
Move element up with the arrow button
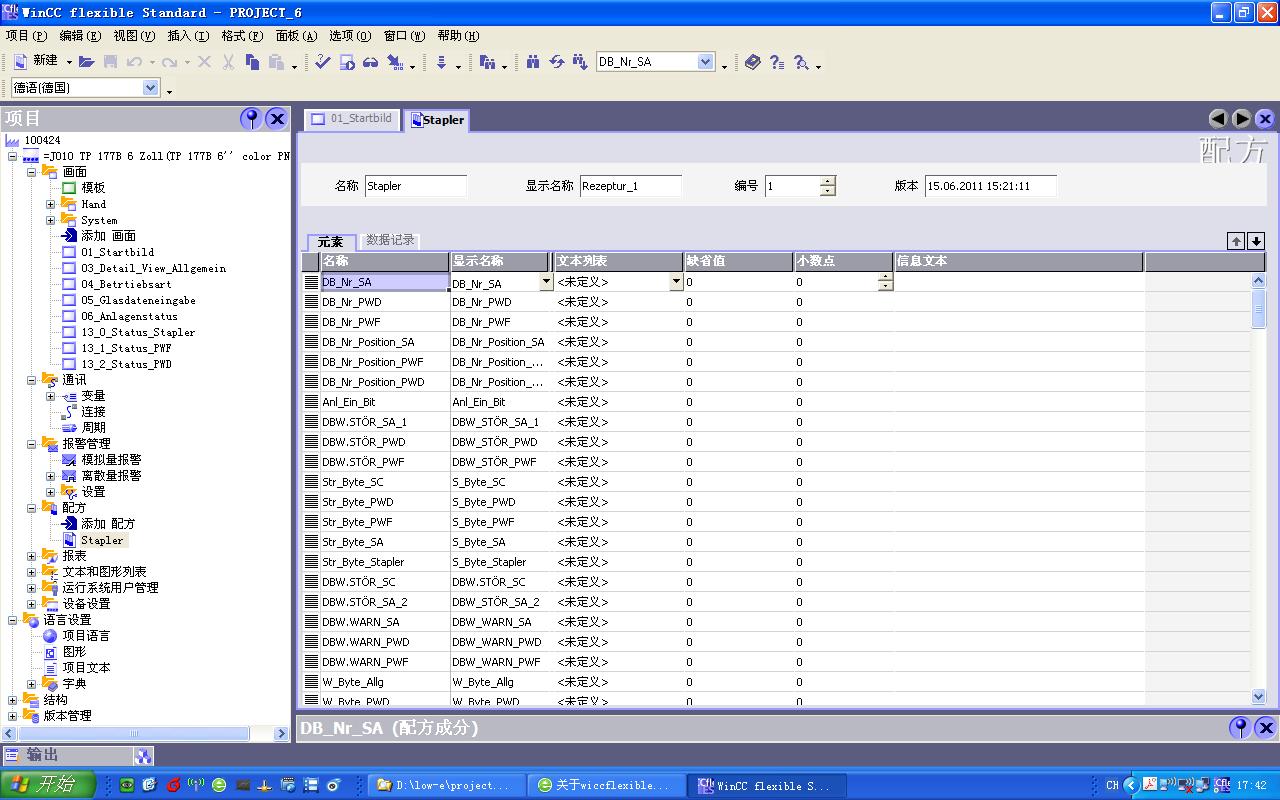click(x=1237, y=241)
